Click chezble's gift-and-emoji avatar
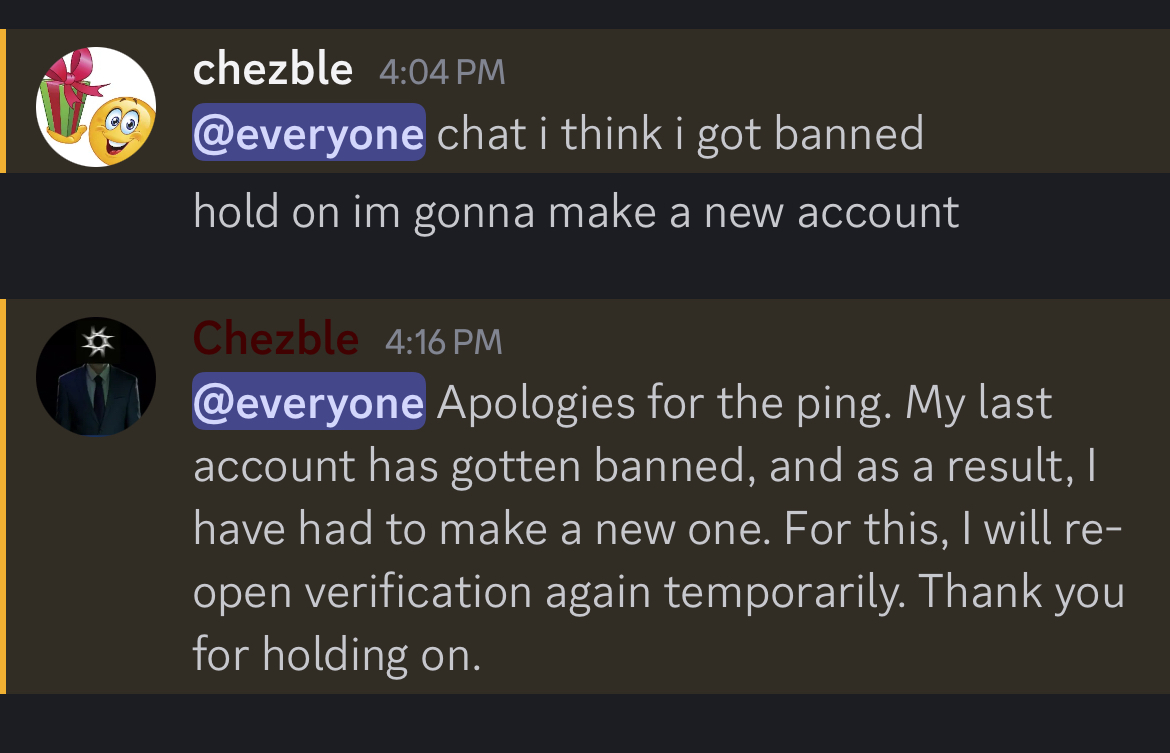 (x=96, y=107)
